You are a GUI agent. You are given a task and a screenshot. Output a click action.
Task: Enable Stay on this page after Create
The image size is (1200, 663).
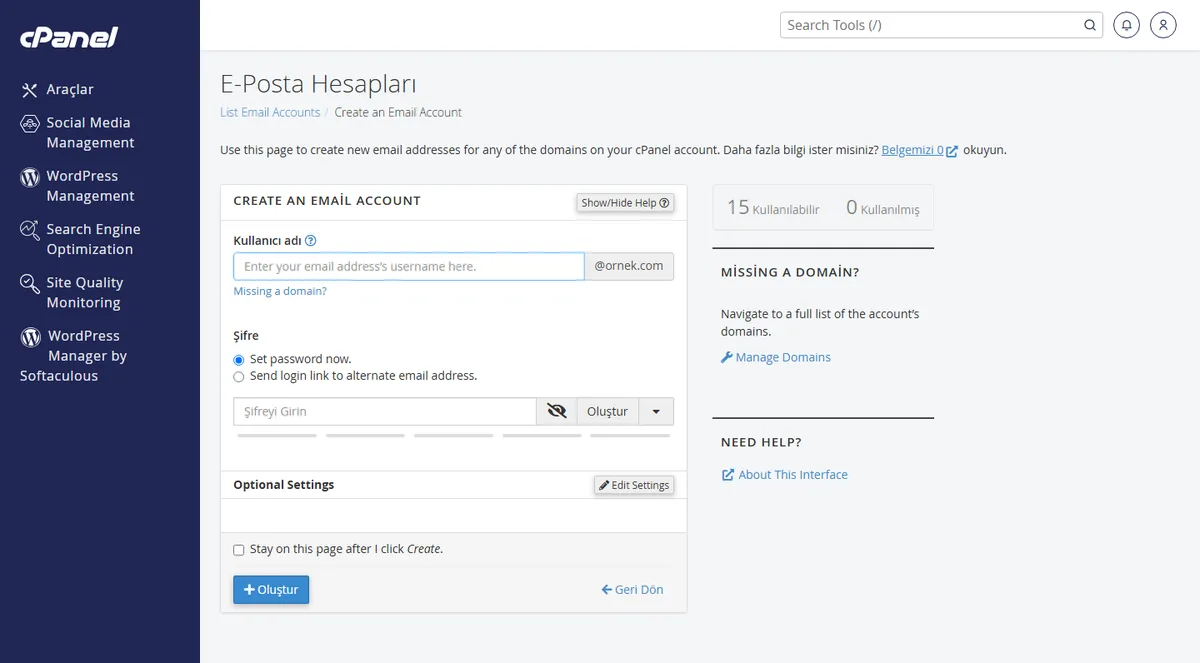click(x=239, y=550)
